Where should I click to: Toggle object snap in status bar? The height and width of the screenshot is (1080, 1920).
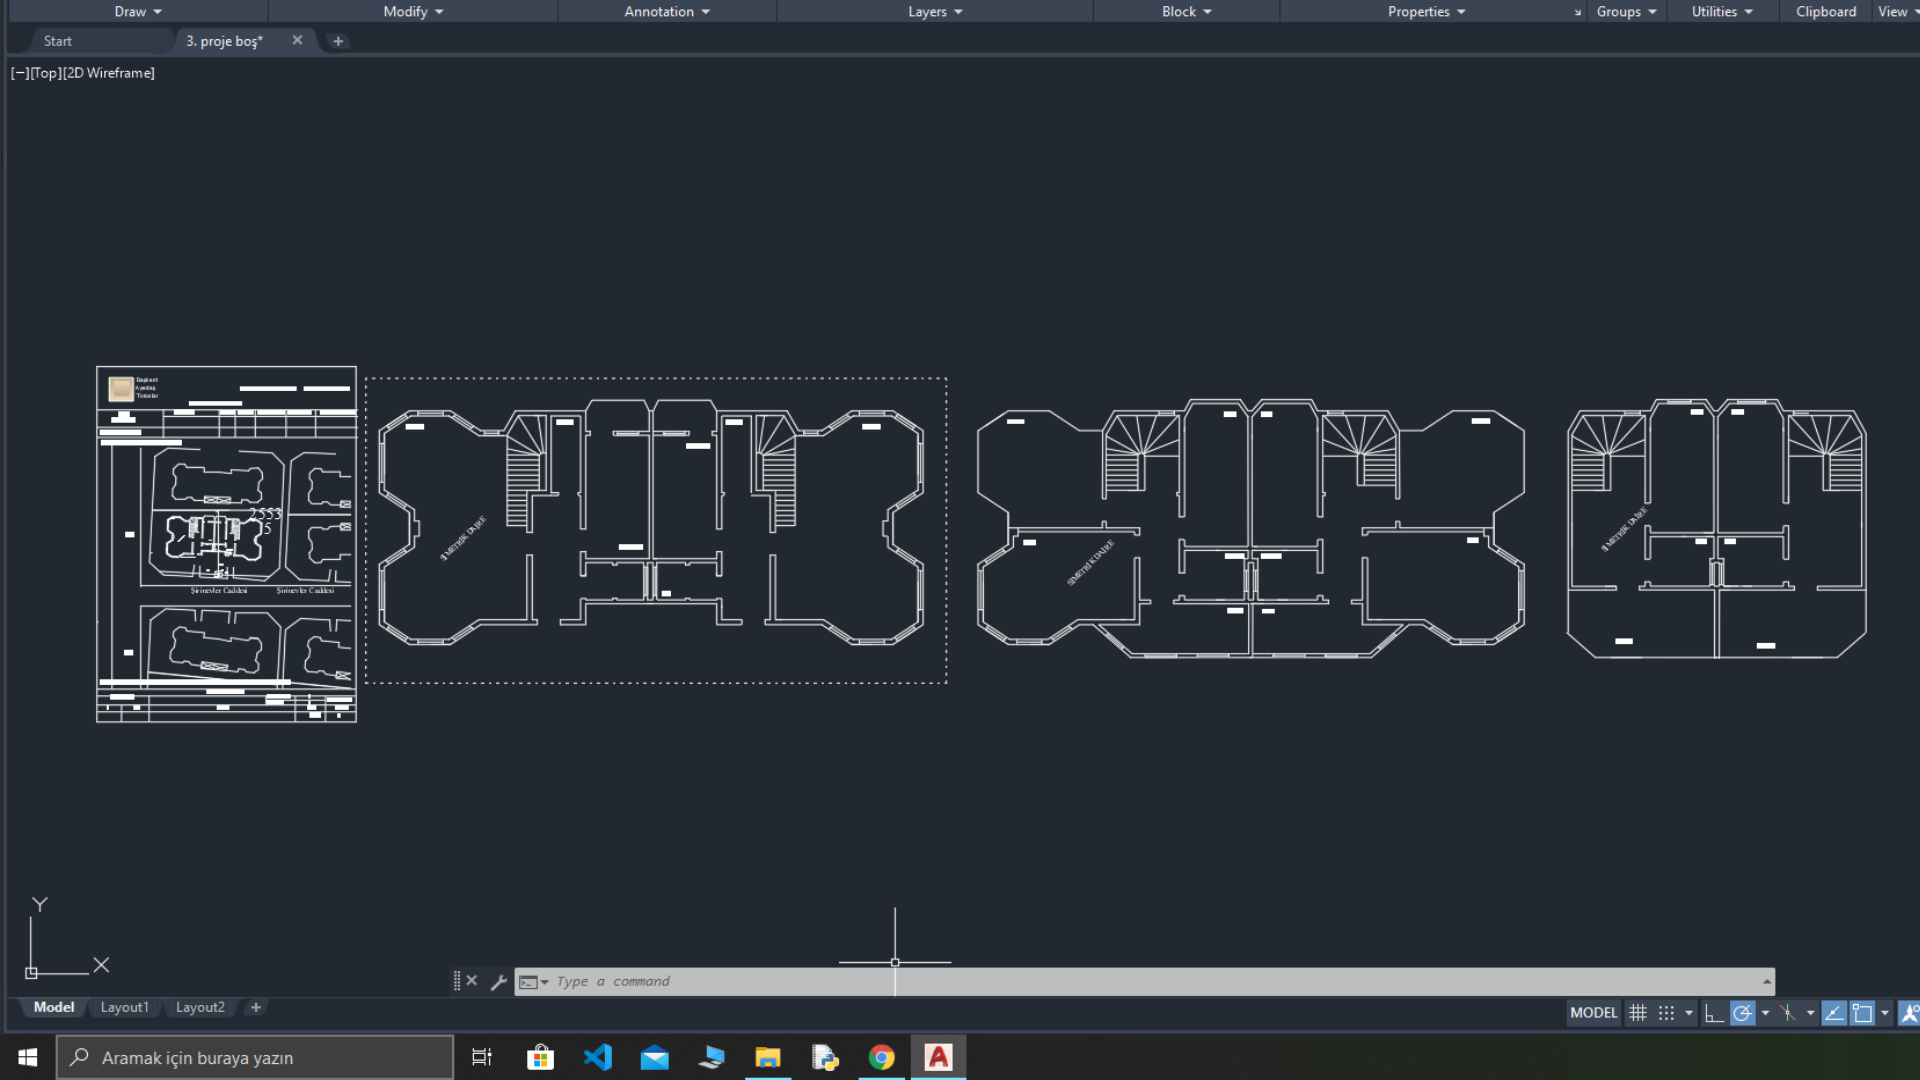(x=1862, y=1013)
